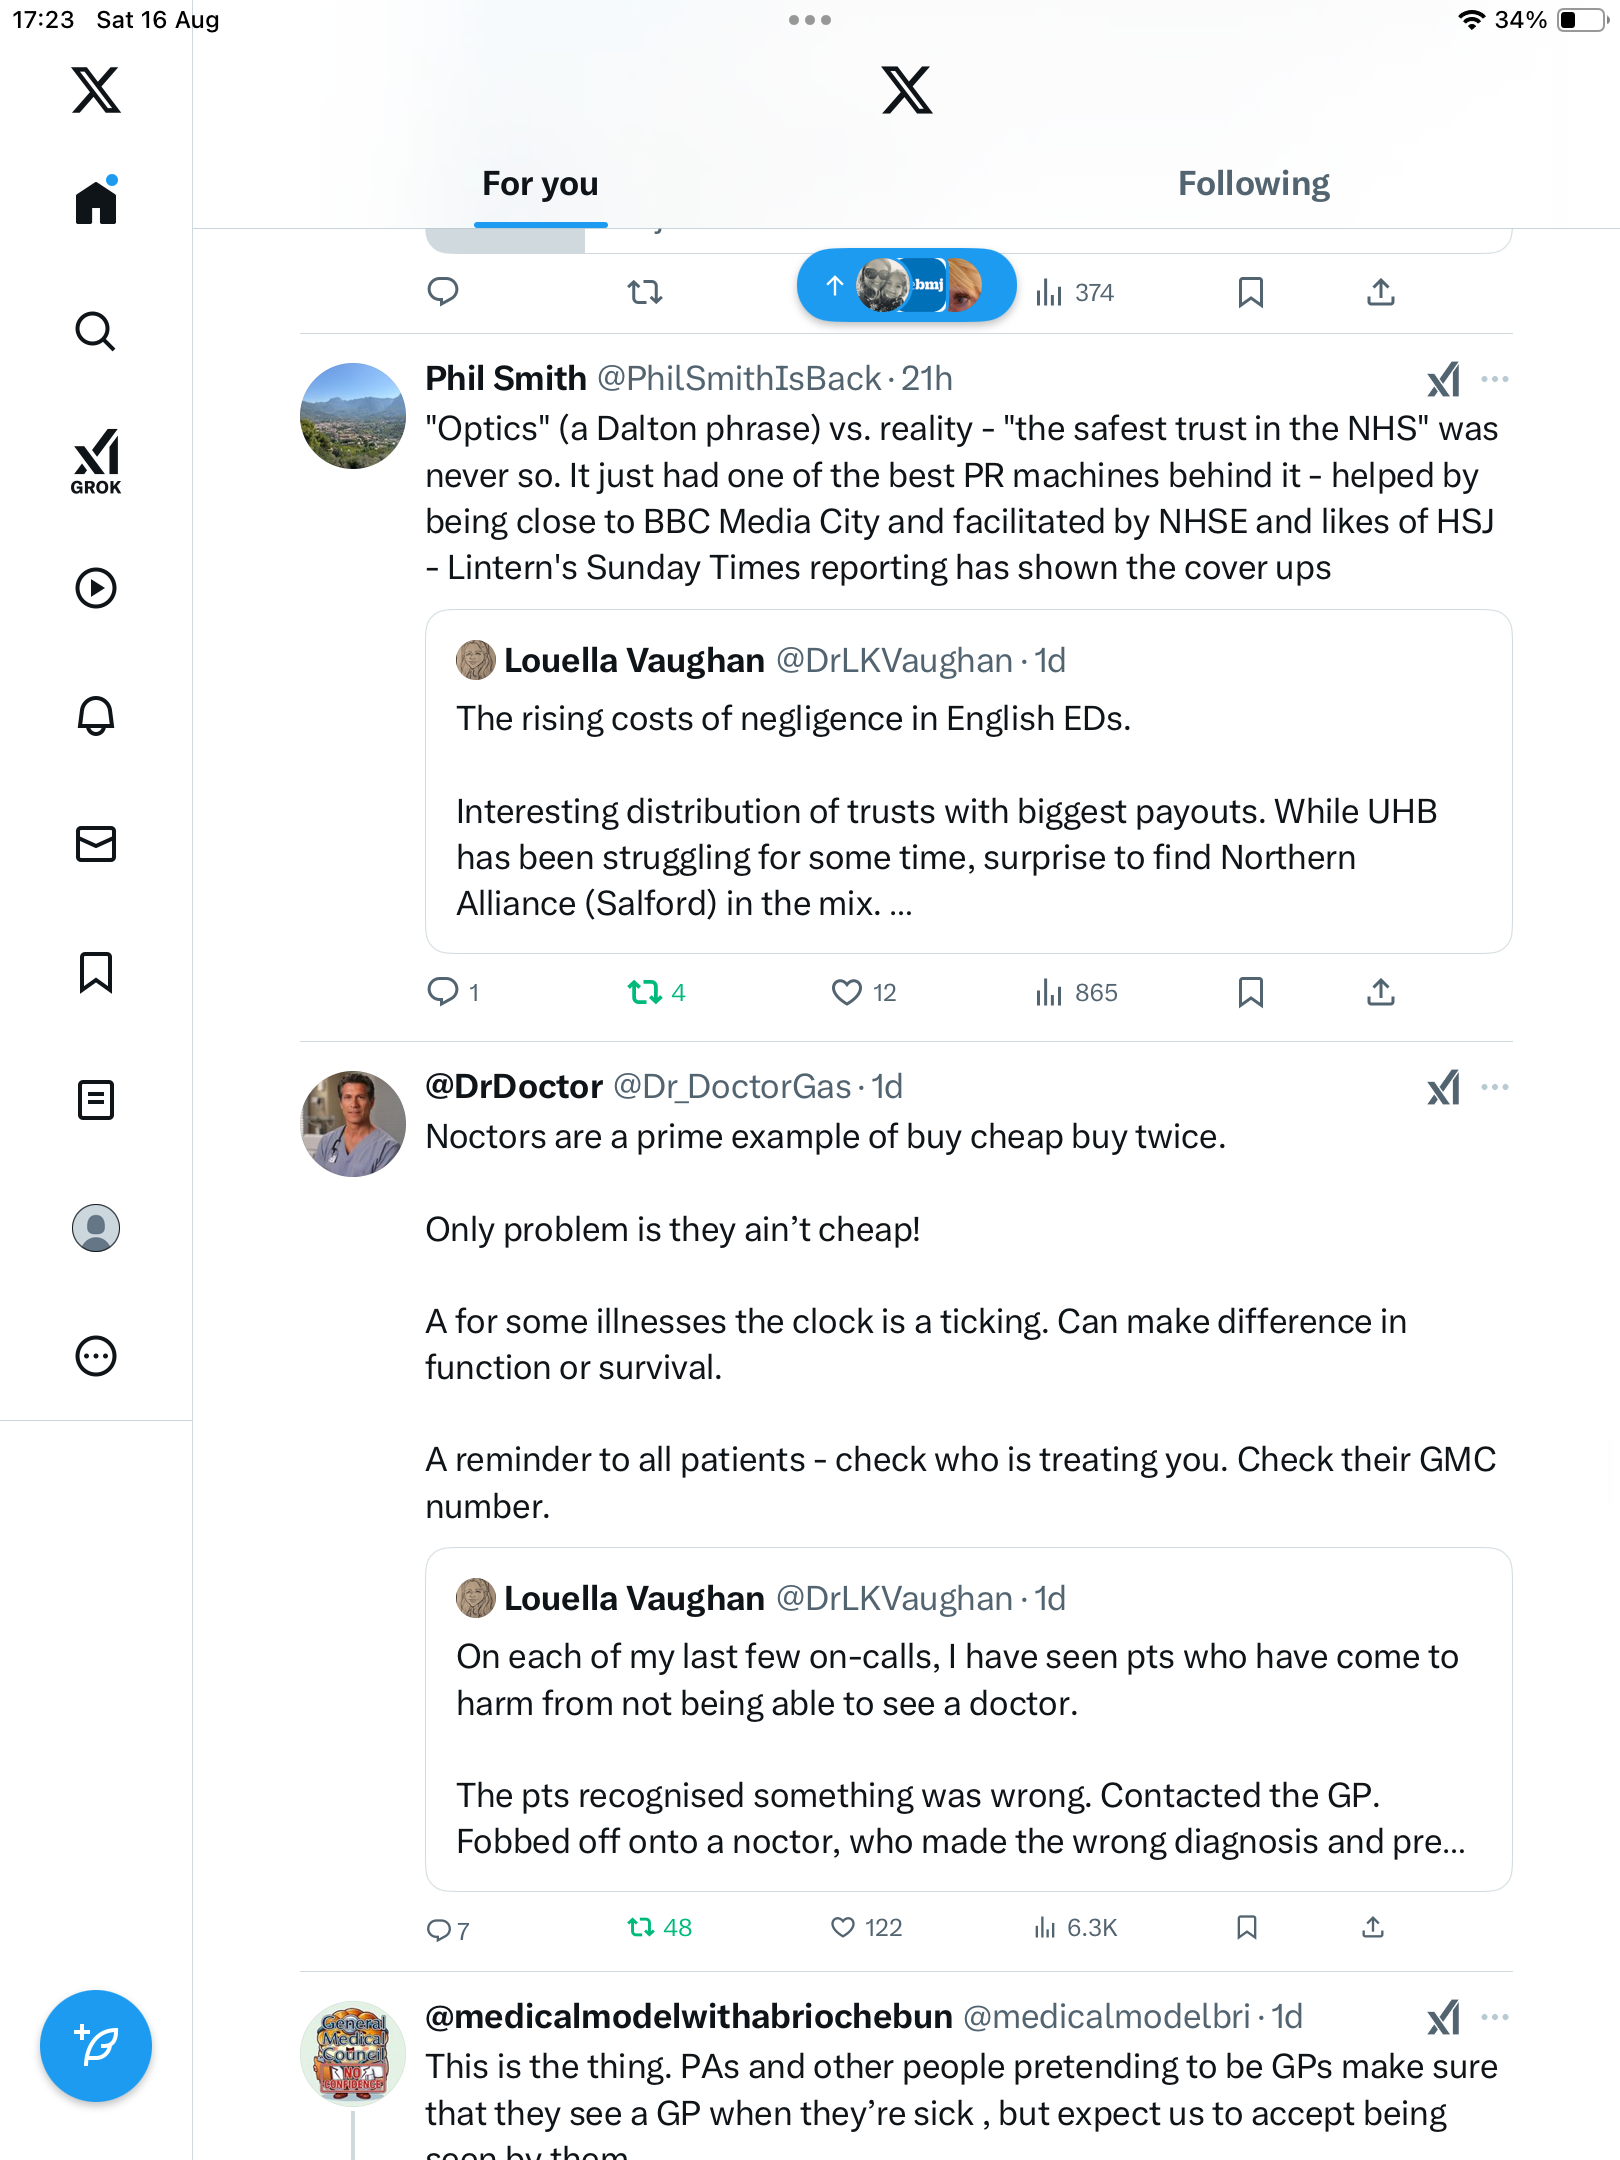Like Phil Smith's post

847,992
